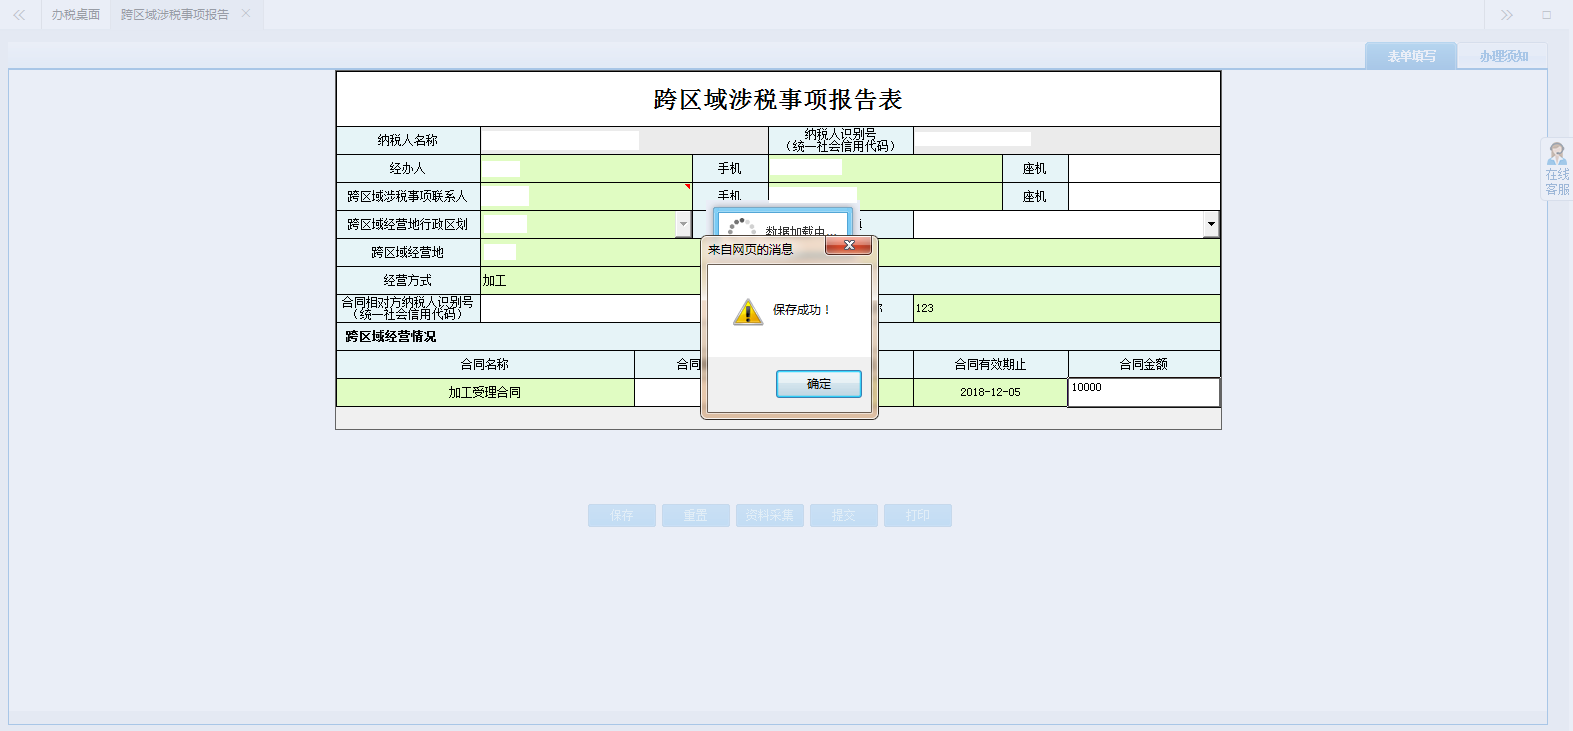Open the right-side dropdown arrow in the form
This screenshot has width=1573, height=731.
pos(1211,225)
